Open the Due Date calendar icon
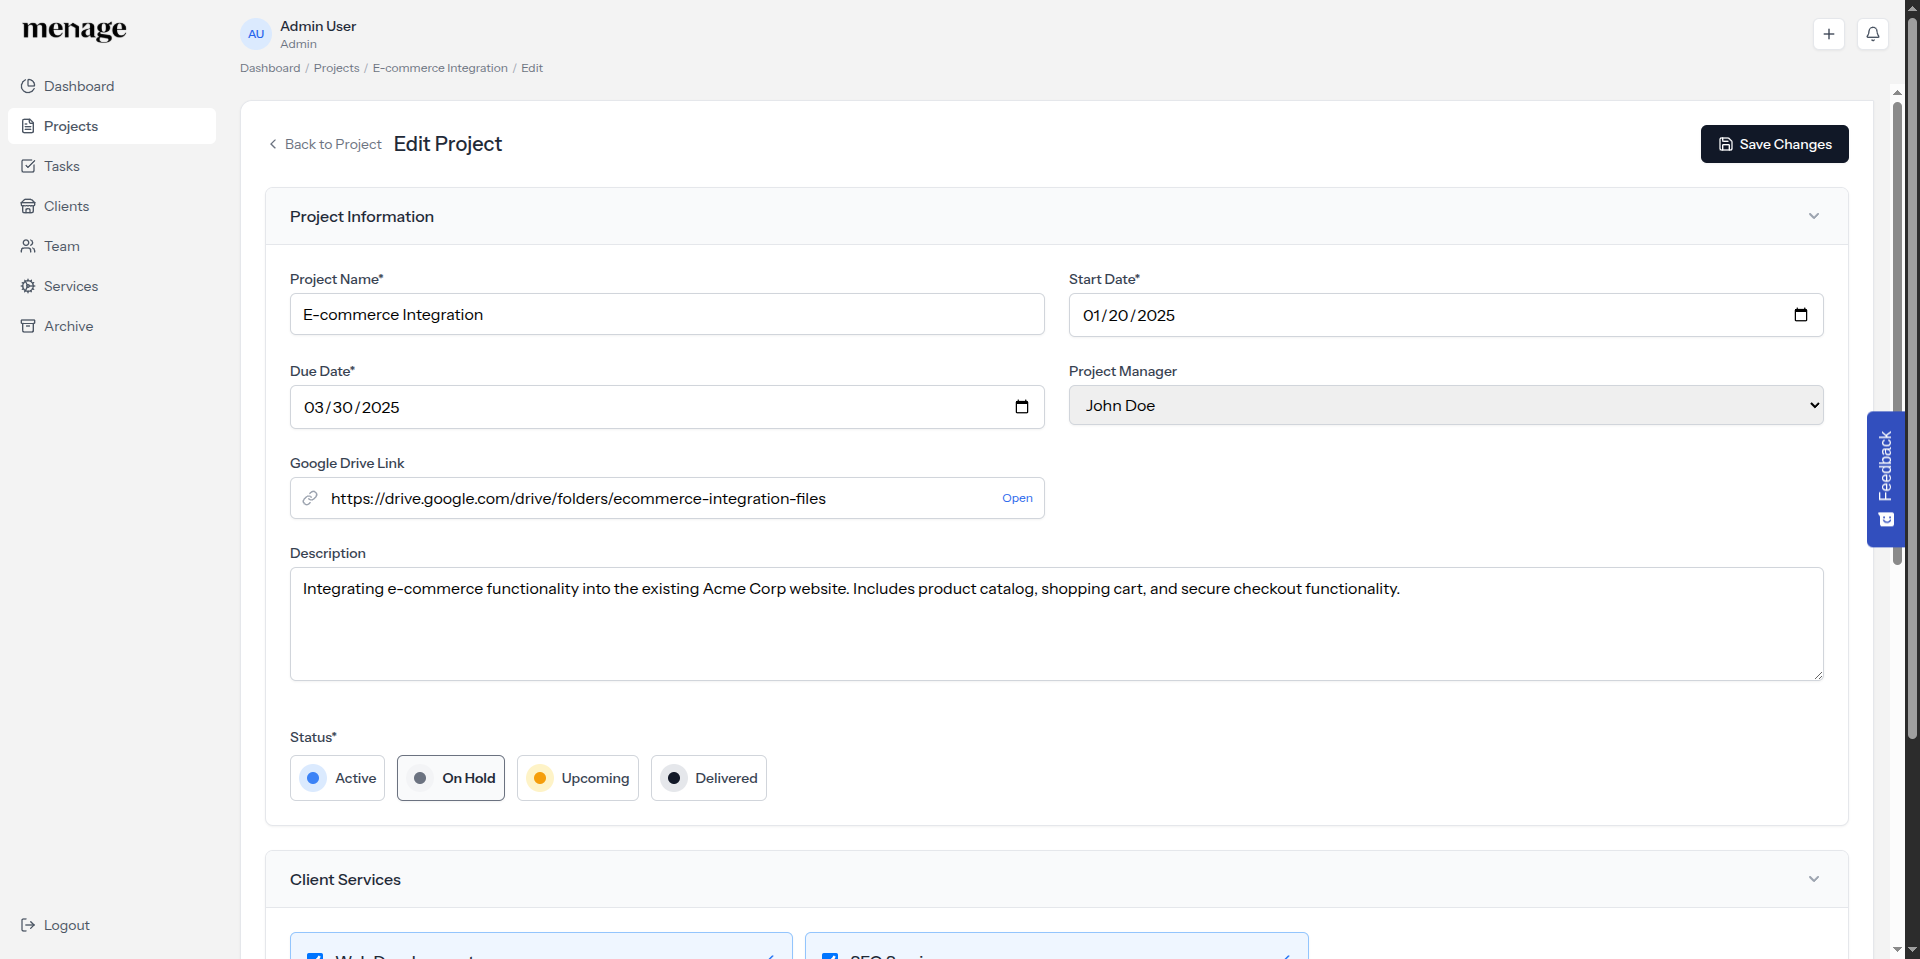 [1022, 407]
